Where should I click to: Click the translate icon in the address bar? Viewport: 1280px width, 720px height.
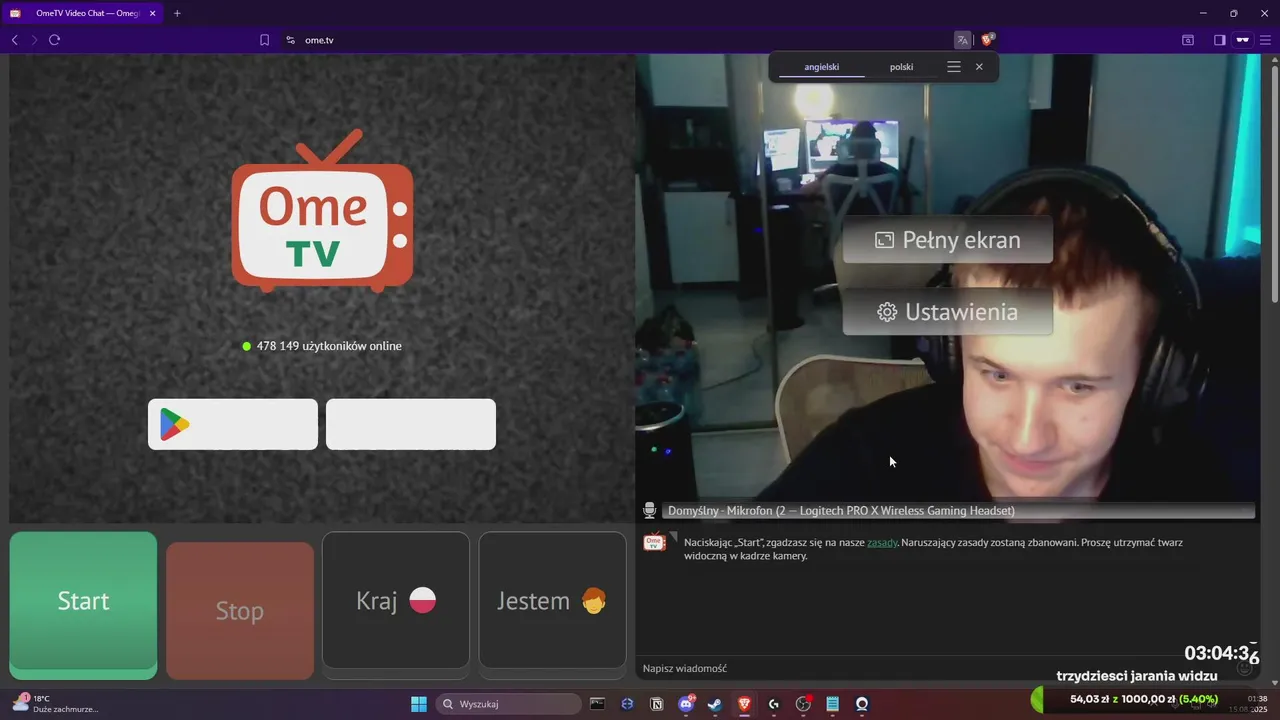pos(962,40)
